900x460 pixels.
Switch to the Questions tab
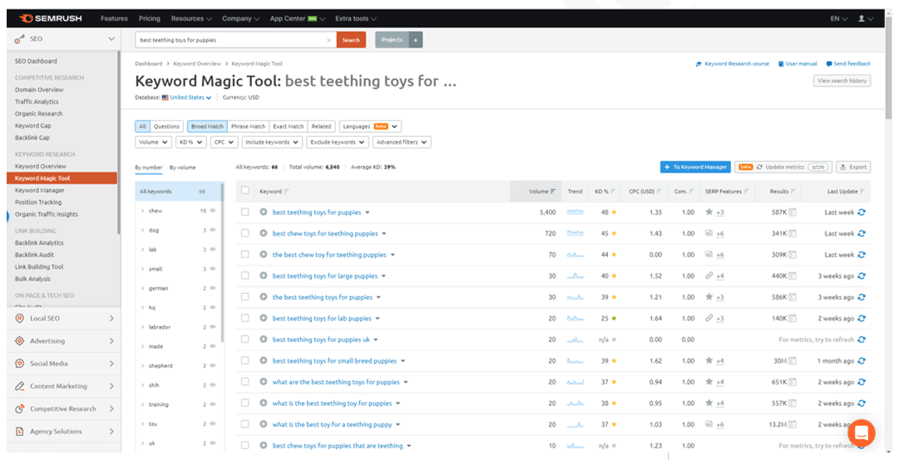[166, 126]
